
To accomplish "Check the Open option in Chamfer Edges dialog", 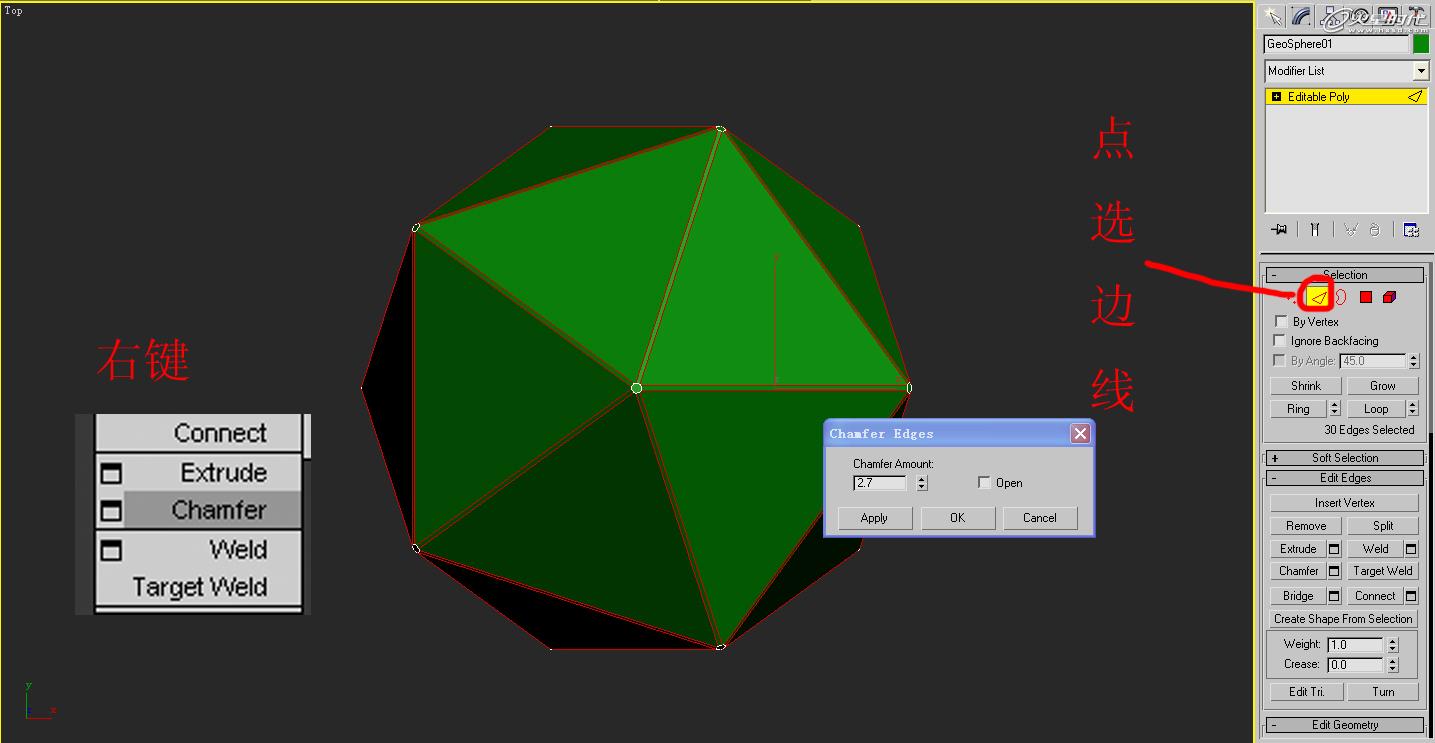I will point(984,482).
